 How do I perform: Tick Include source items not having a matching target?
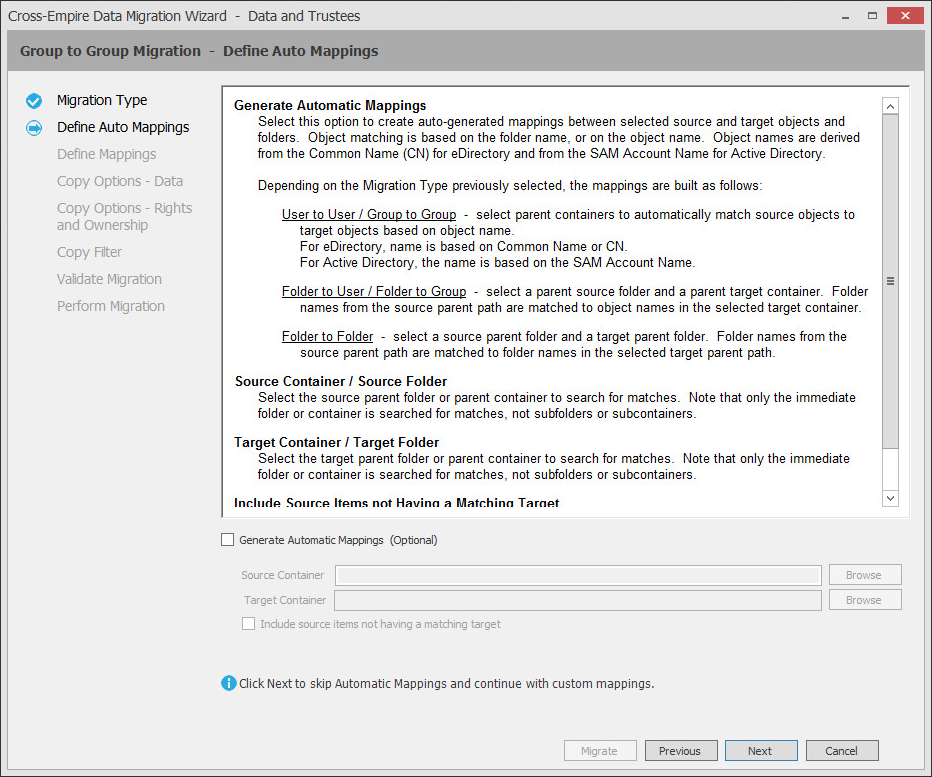pyautogui.click(x=248, y=624)
